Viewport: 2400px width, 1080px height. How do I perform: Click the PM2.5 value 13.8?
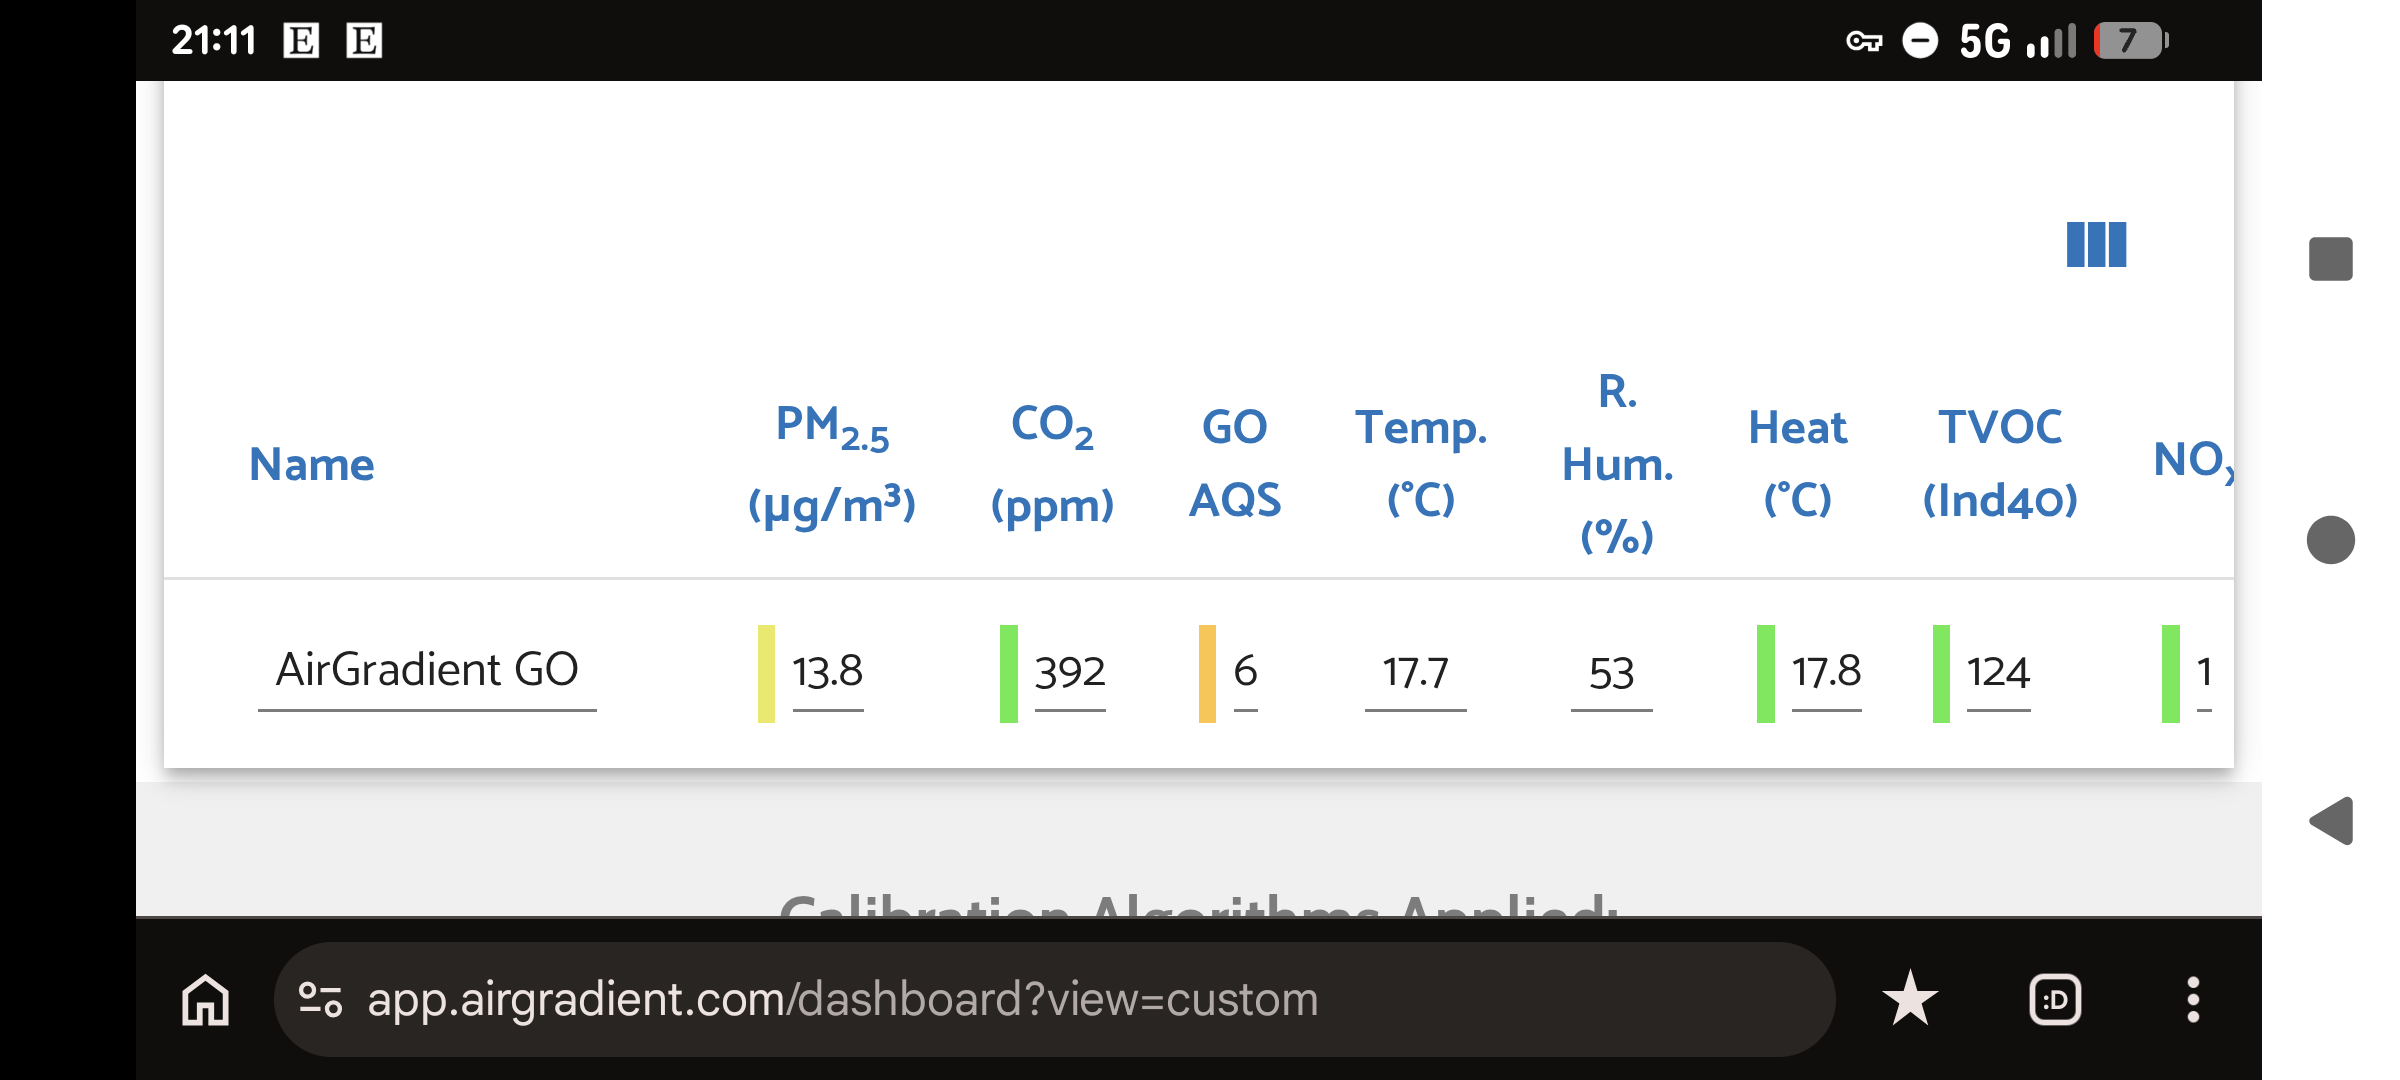[x=827, y=671]
